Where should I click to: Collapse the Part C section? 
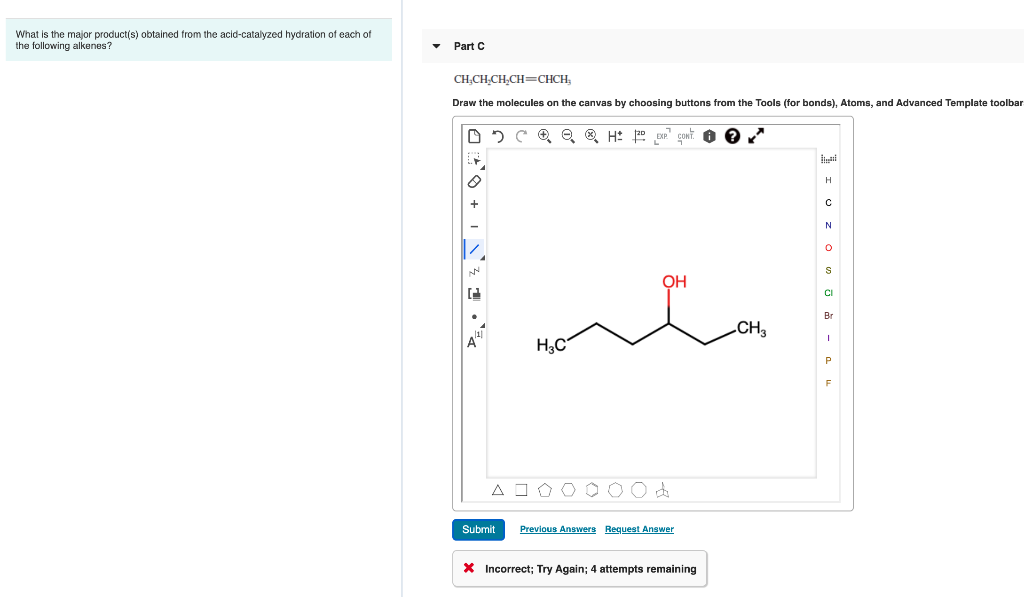[435, 46]
